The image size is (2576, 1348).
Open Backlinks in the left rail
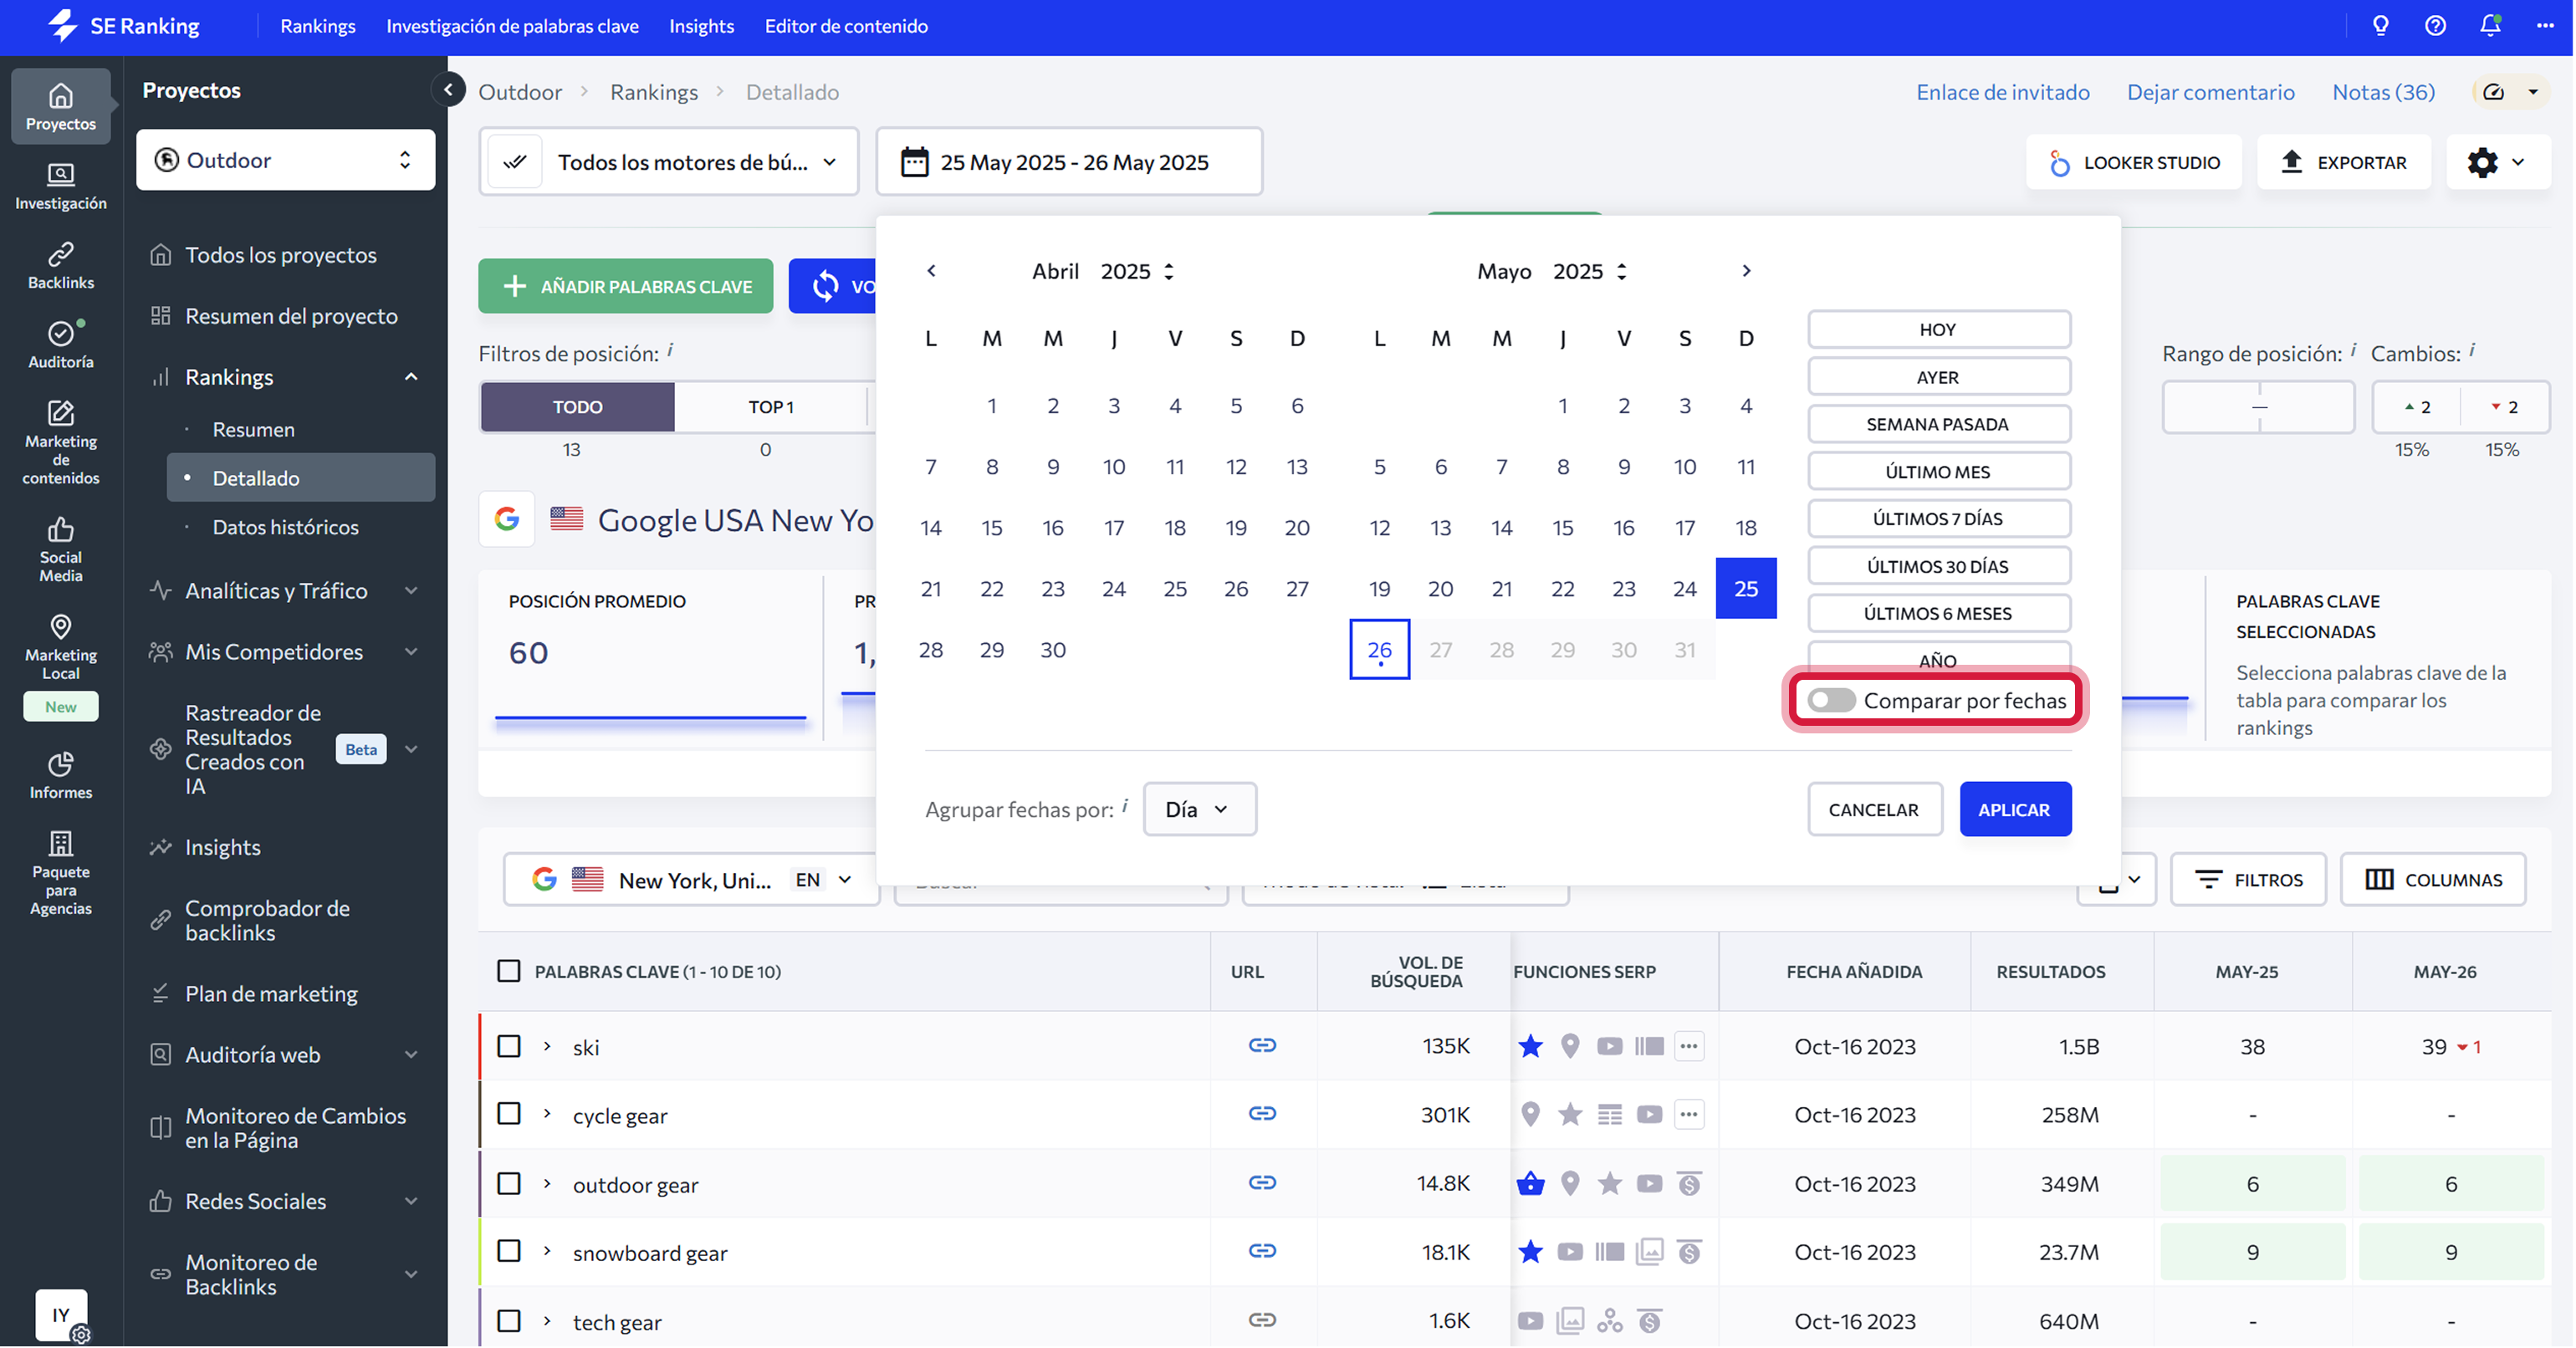click(x=61, y=266)
